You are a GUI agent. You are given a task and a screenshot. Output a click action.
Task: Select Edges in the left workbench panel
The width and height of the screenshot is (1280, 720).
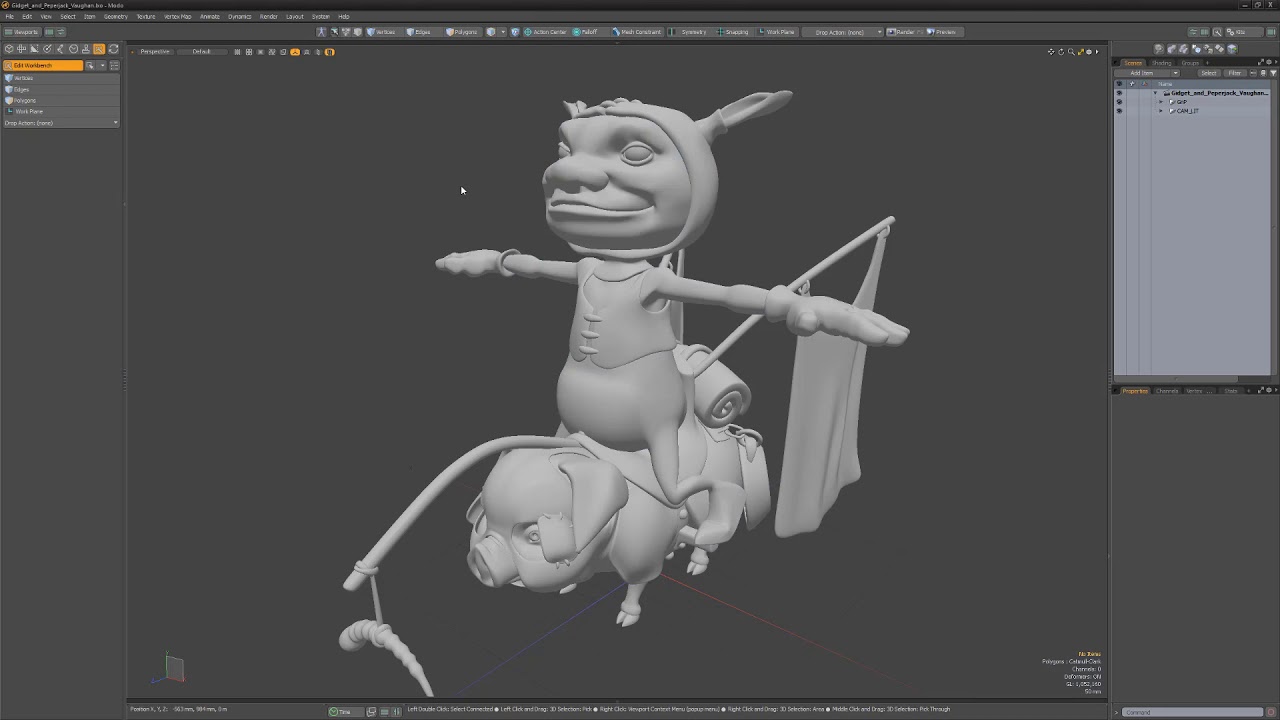60,89
